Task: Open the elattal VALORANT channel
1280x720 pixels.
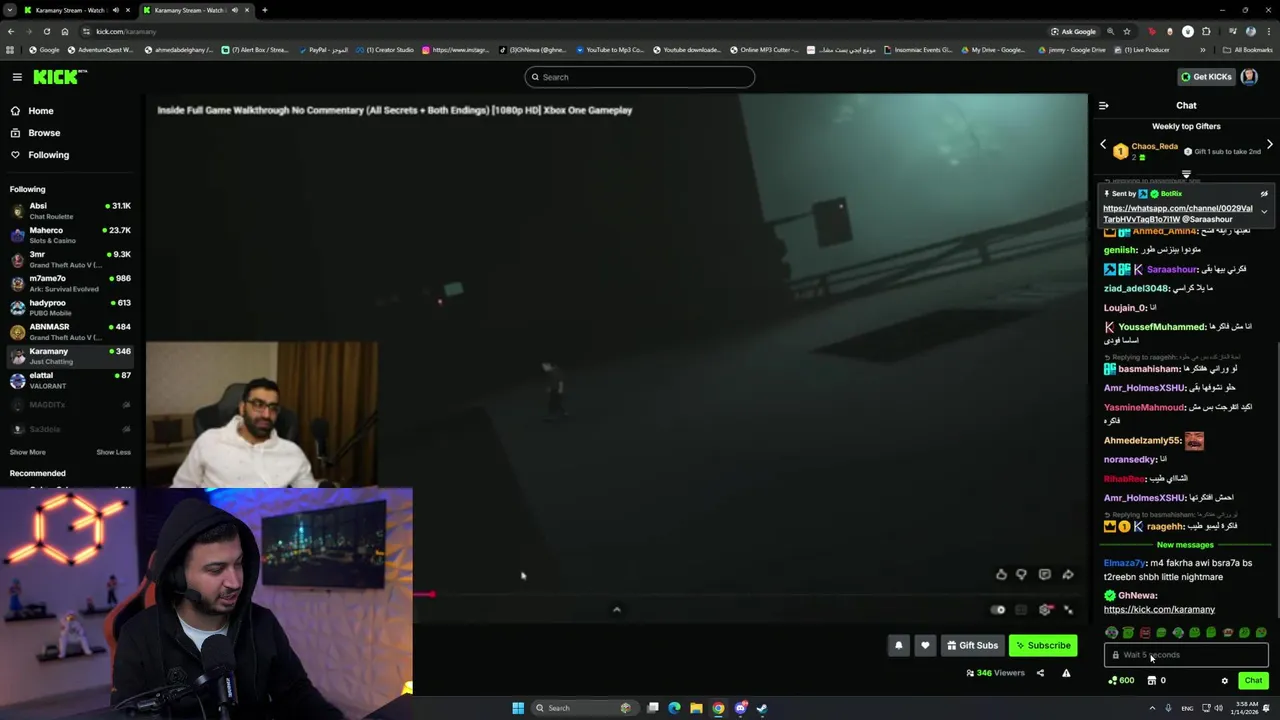Action: (x=72, y=380)
